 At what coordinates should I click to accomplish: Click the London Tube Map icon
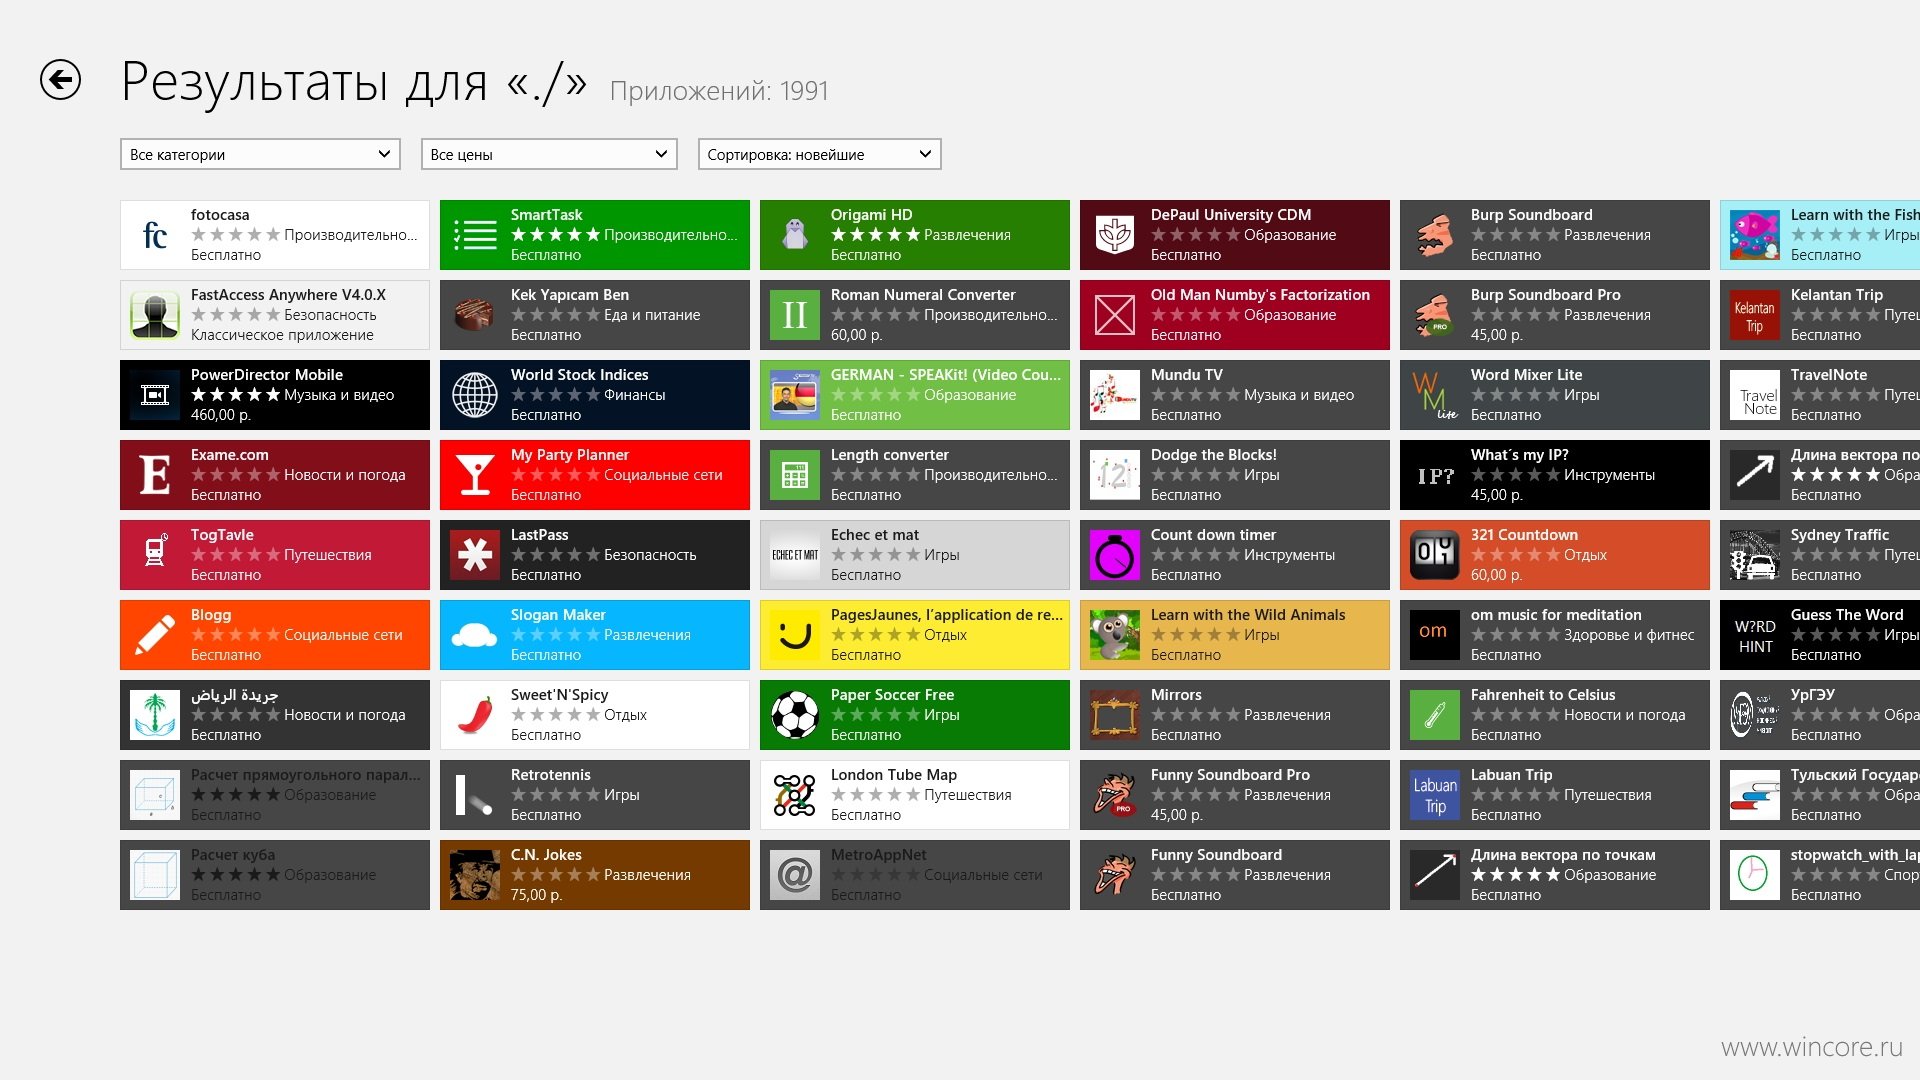[x=795, y=795]
